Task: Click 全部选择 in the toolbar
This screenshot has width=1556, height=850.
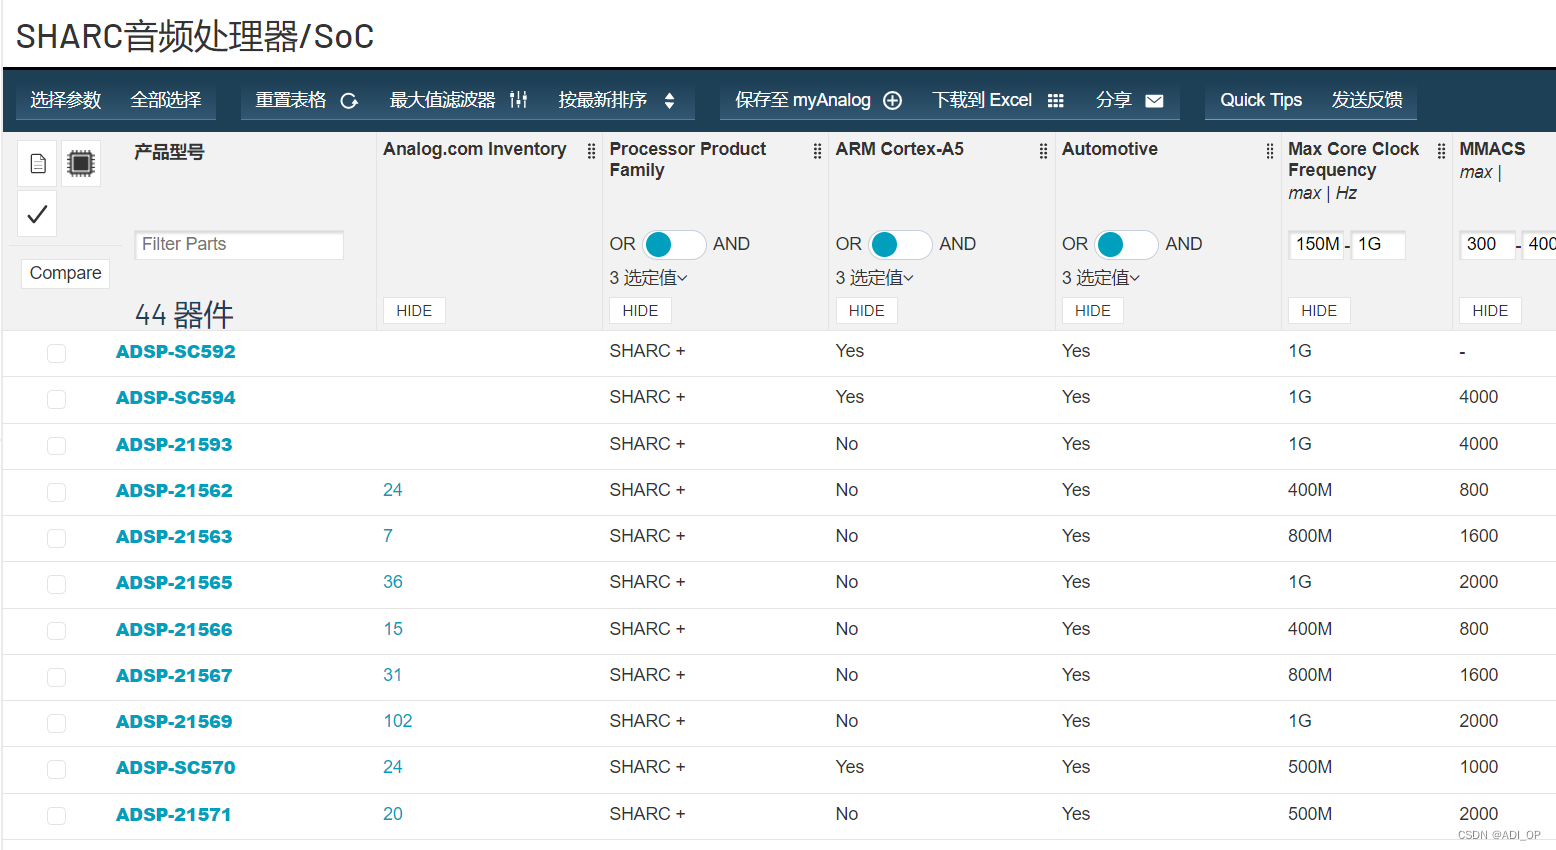Action: point(166,100)
